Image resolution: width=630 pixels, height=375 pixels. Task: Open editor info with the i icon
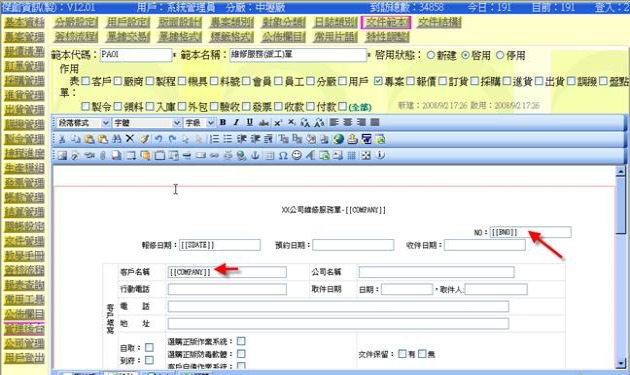[x=380, y=155]
